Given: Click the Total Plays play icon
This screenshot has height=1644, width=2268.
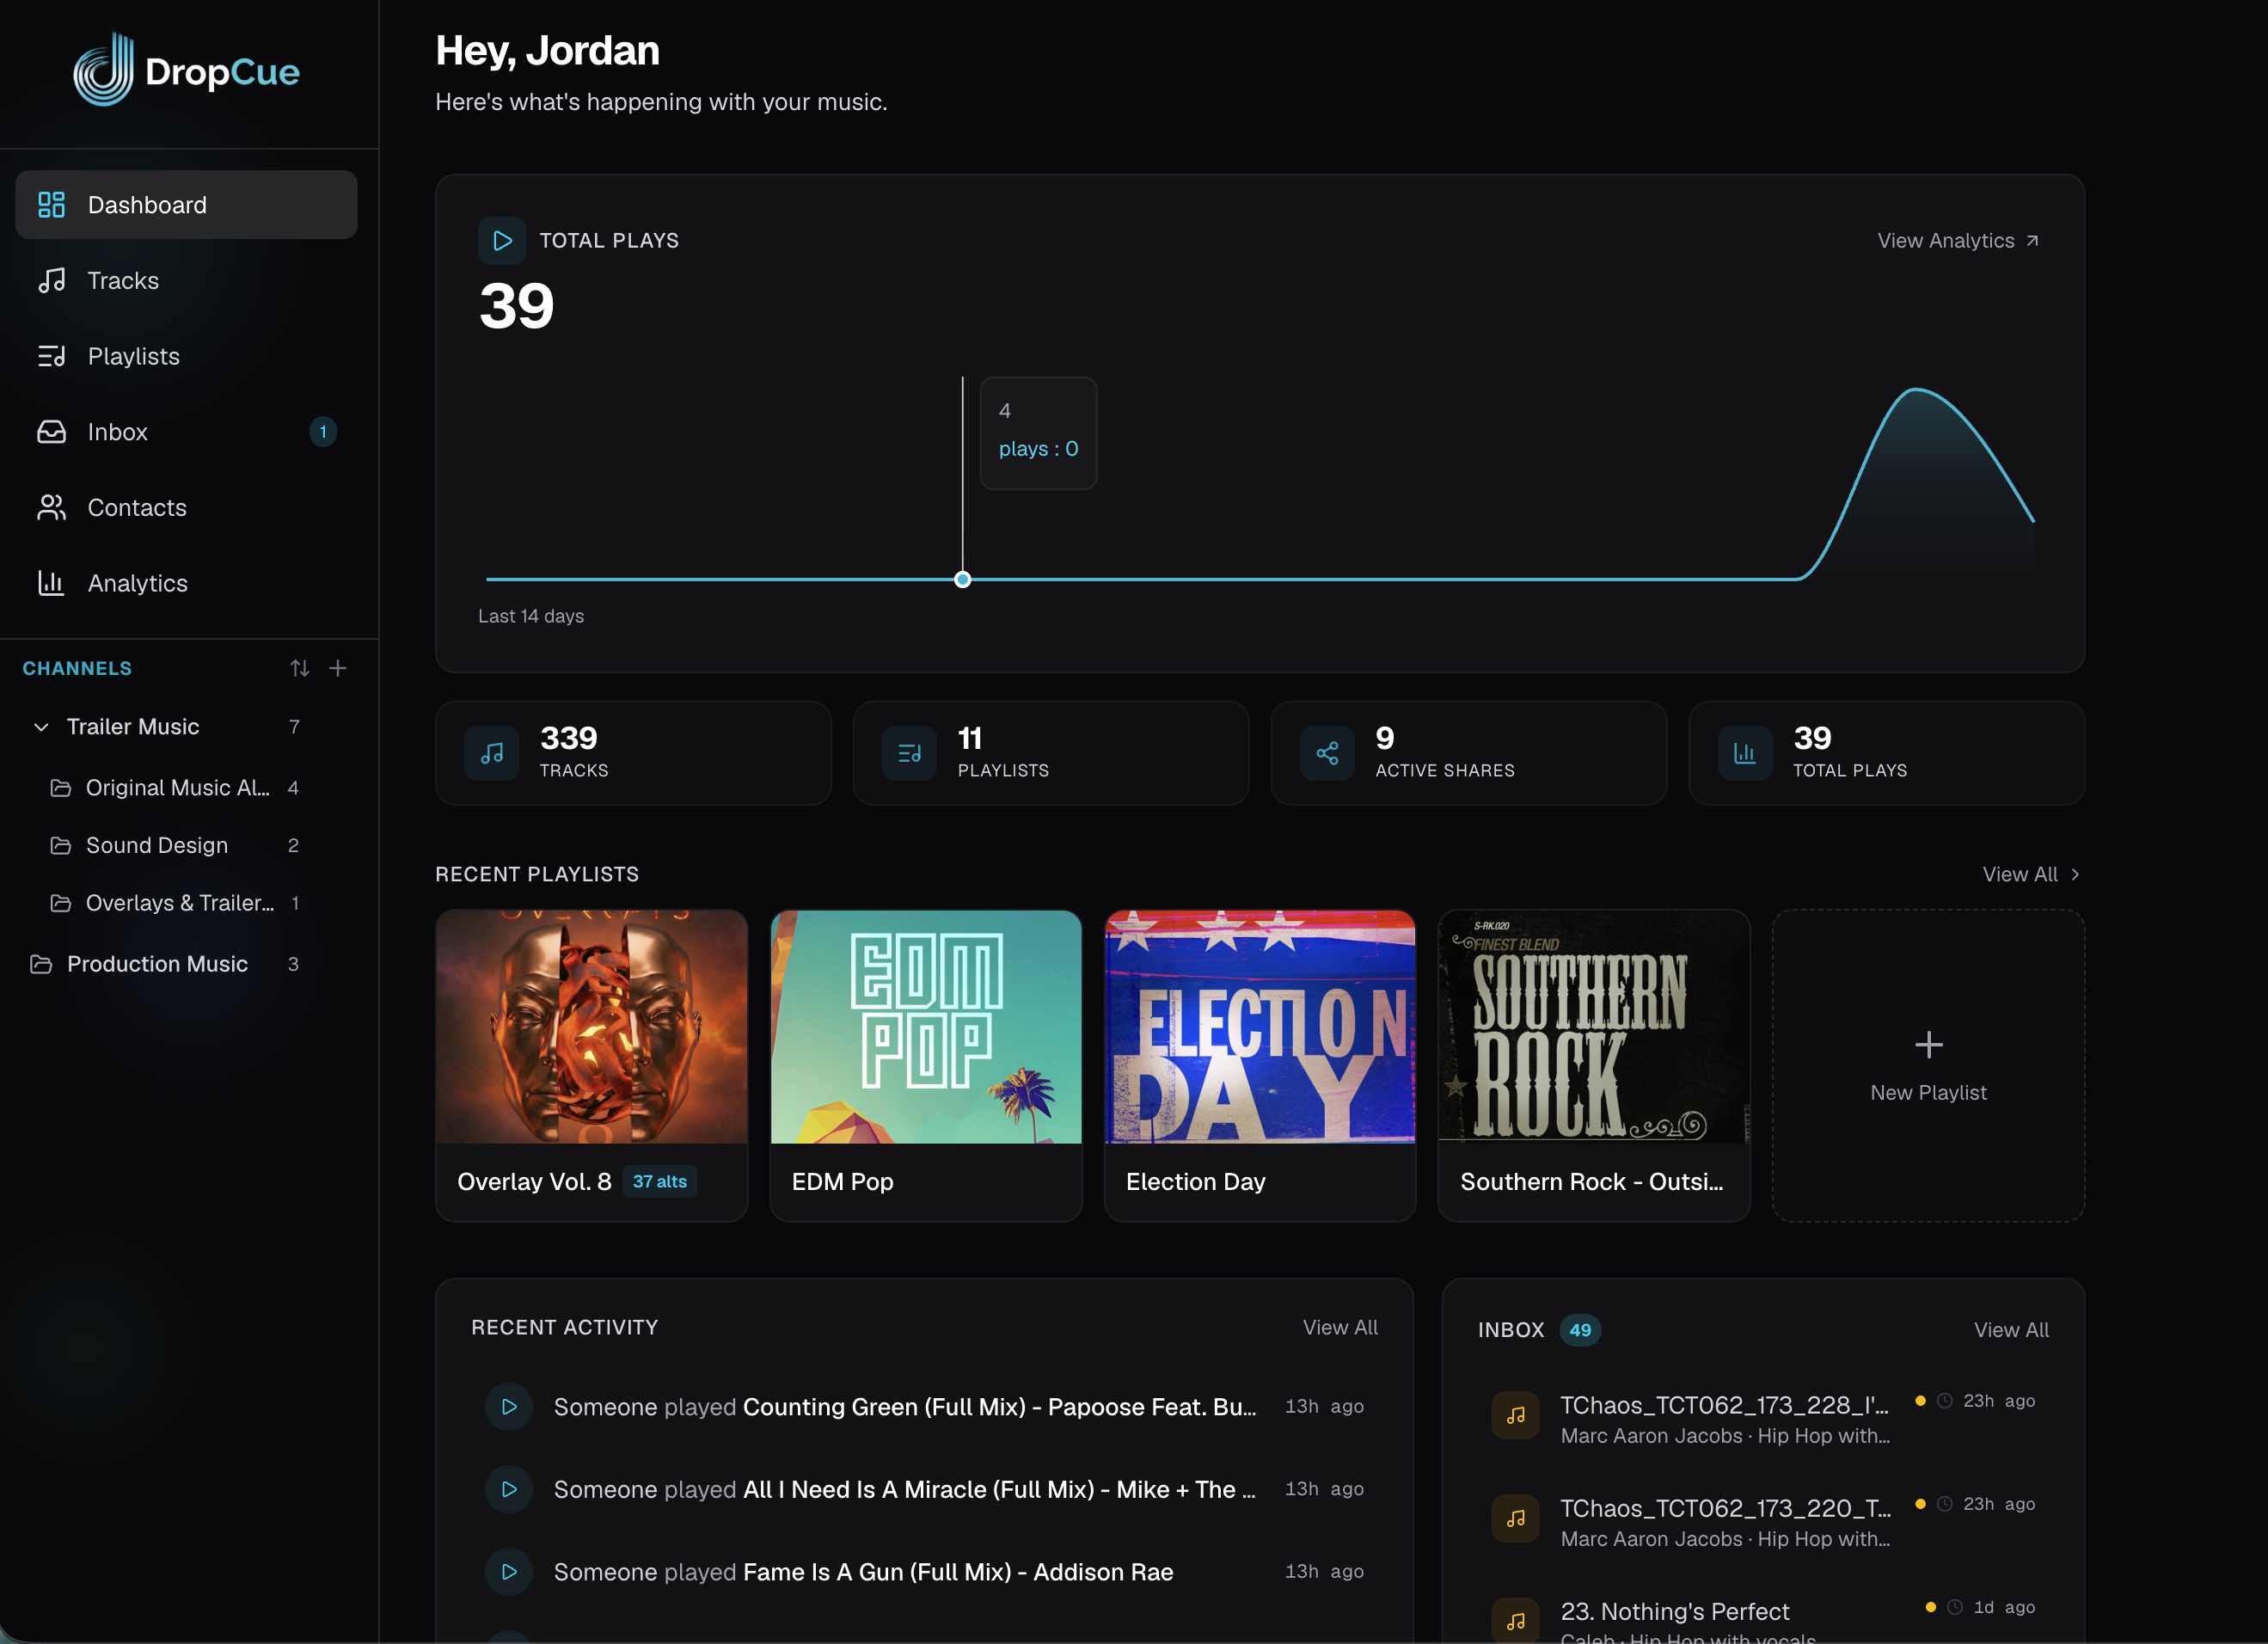Looking at the screenshot, I should (502, 241).
